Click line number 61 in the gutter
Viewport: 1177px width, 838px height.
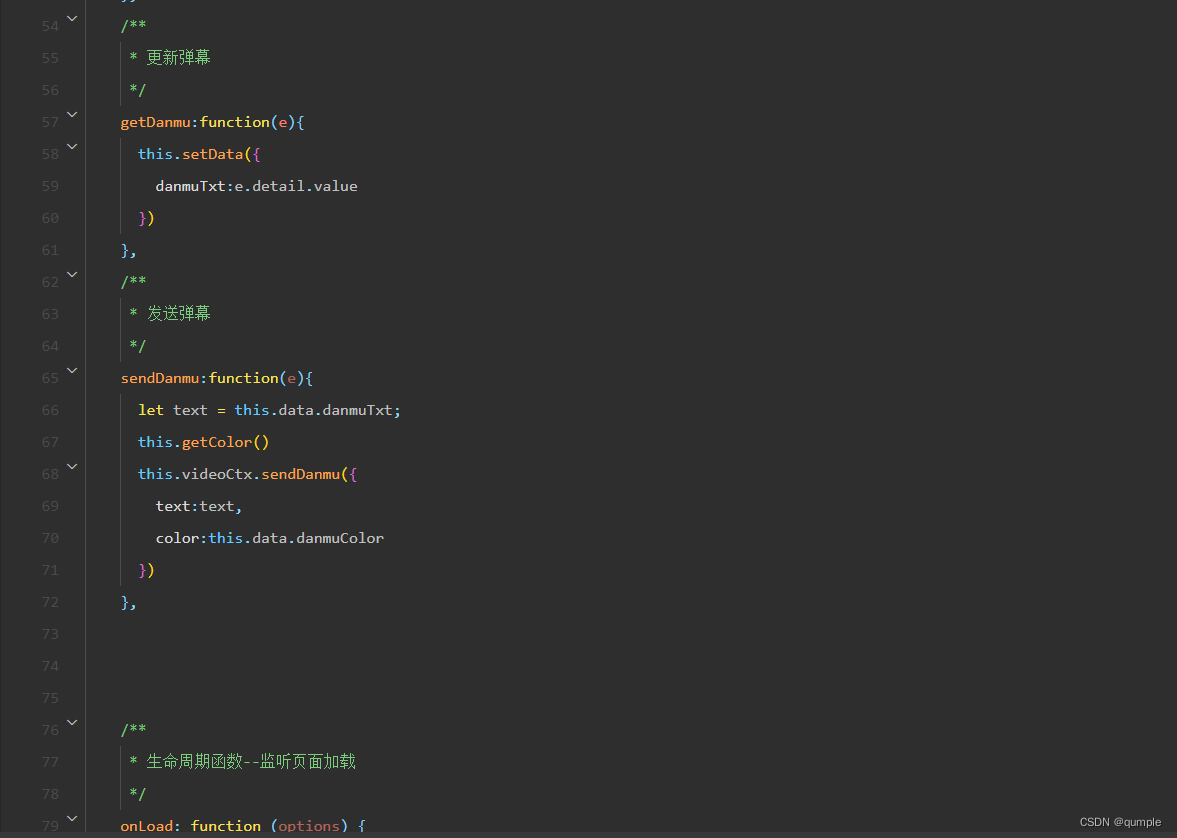point(50,250)
